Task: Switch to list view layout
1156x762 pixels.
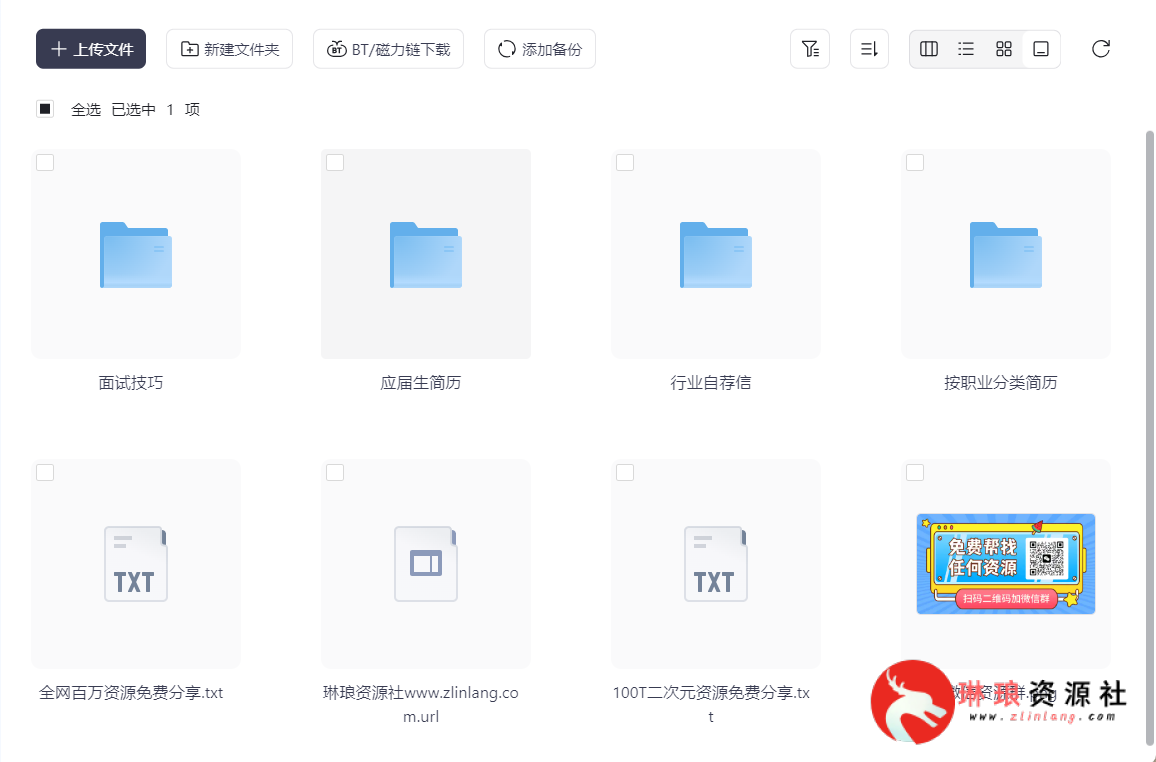Action: 966,49
